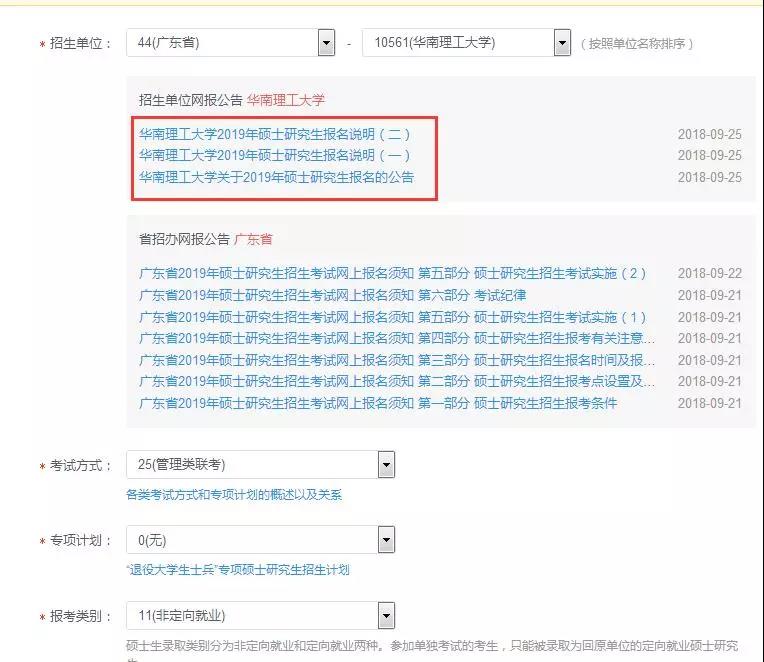
Task: Click the 专项计划 field label
Action: (80, 541)
